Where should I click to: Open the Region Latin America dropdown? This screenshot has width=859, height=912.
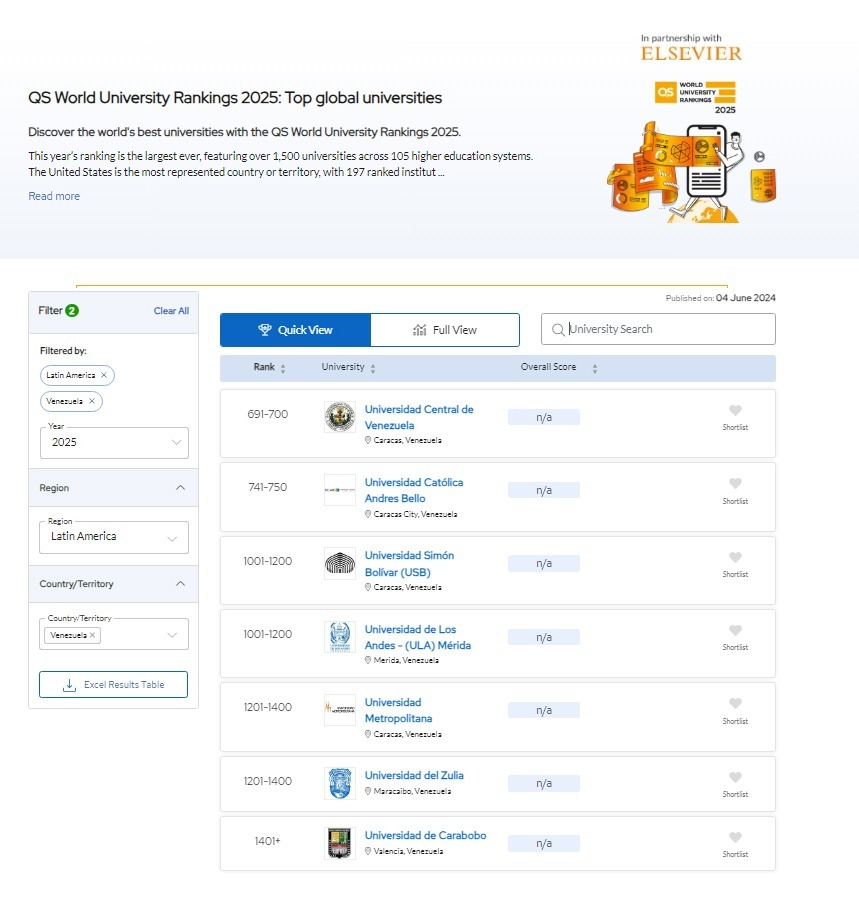click(x=114, y=537)
